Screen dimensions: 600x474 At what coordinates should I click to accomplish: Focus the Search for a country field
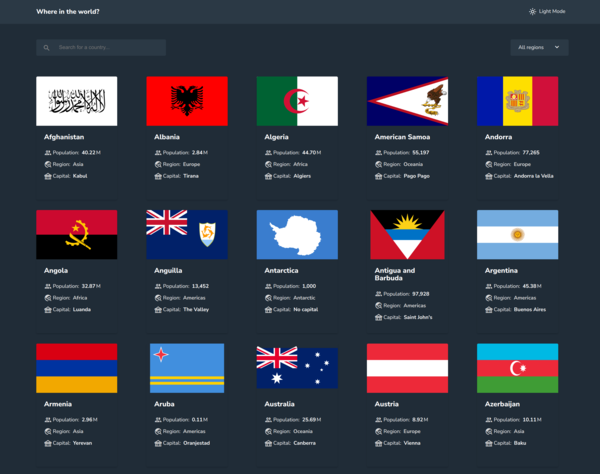point(101,47)
